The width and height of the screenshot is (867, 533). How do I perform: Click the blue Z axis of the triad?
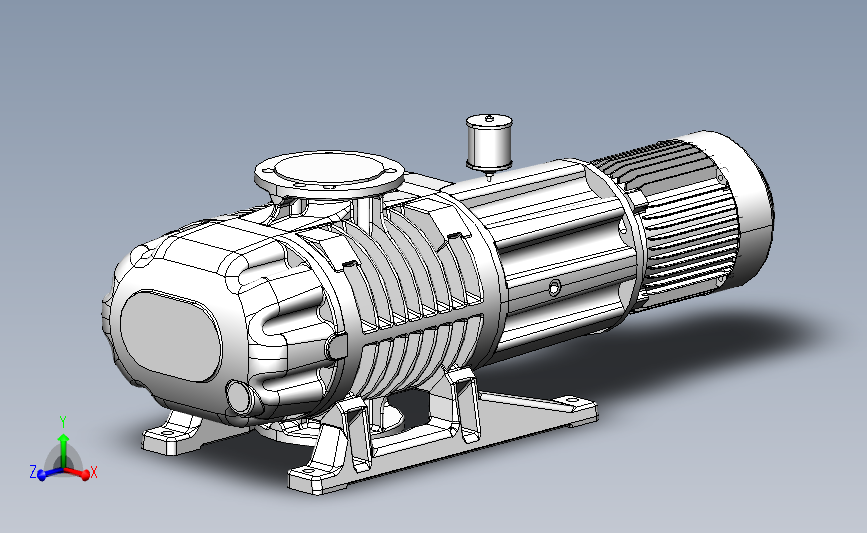point(50,474)
